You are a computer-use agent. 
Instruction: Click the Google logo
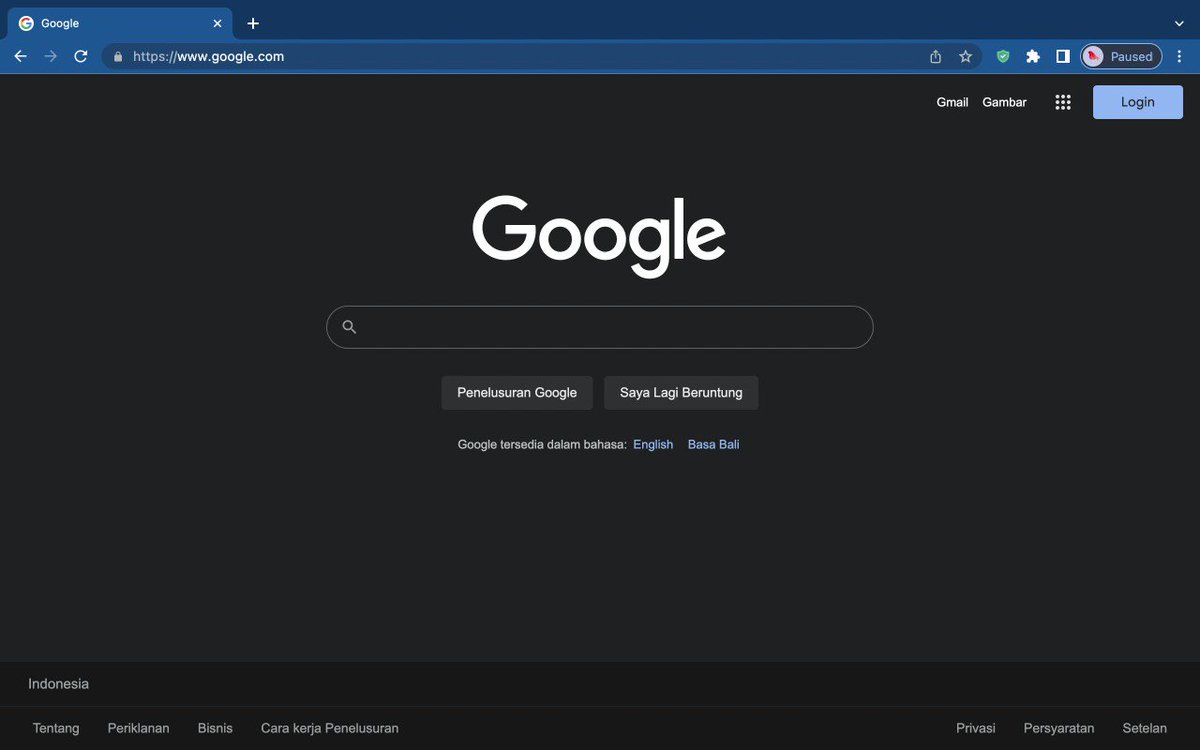(599, 236)
